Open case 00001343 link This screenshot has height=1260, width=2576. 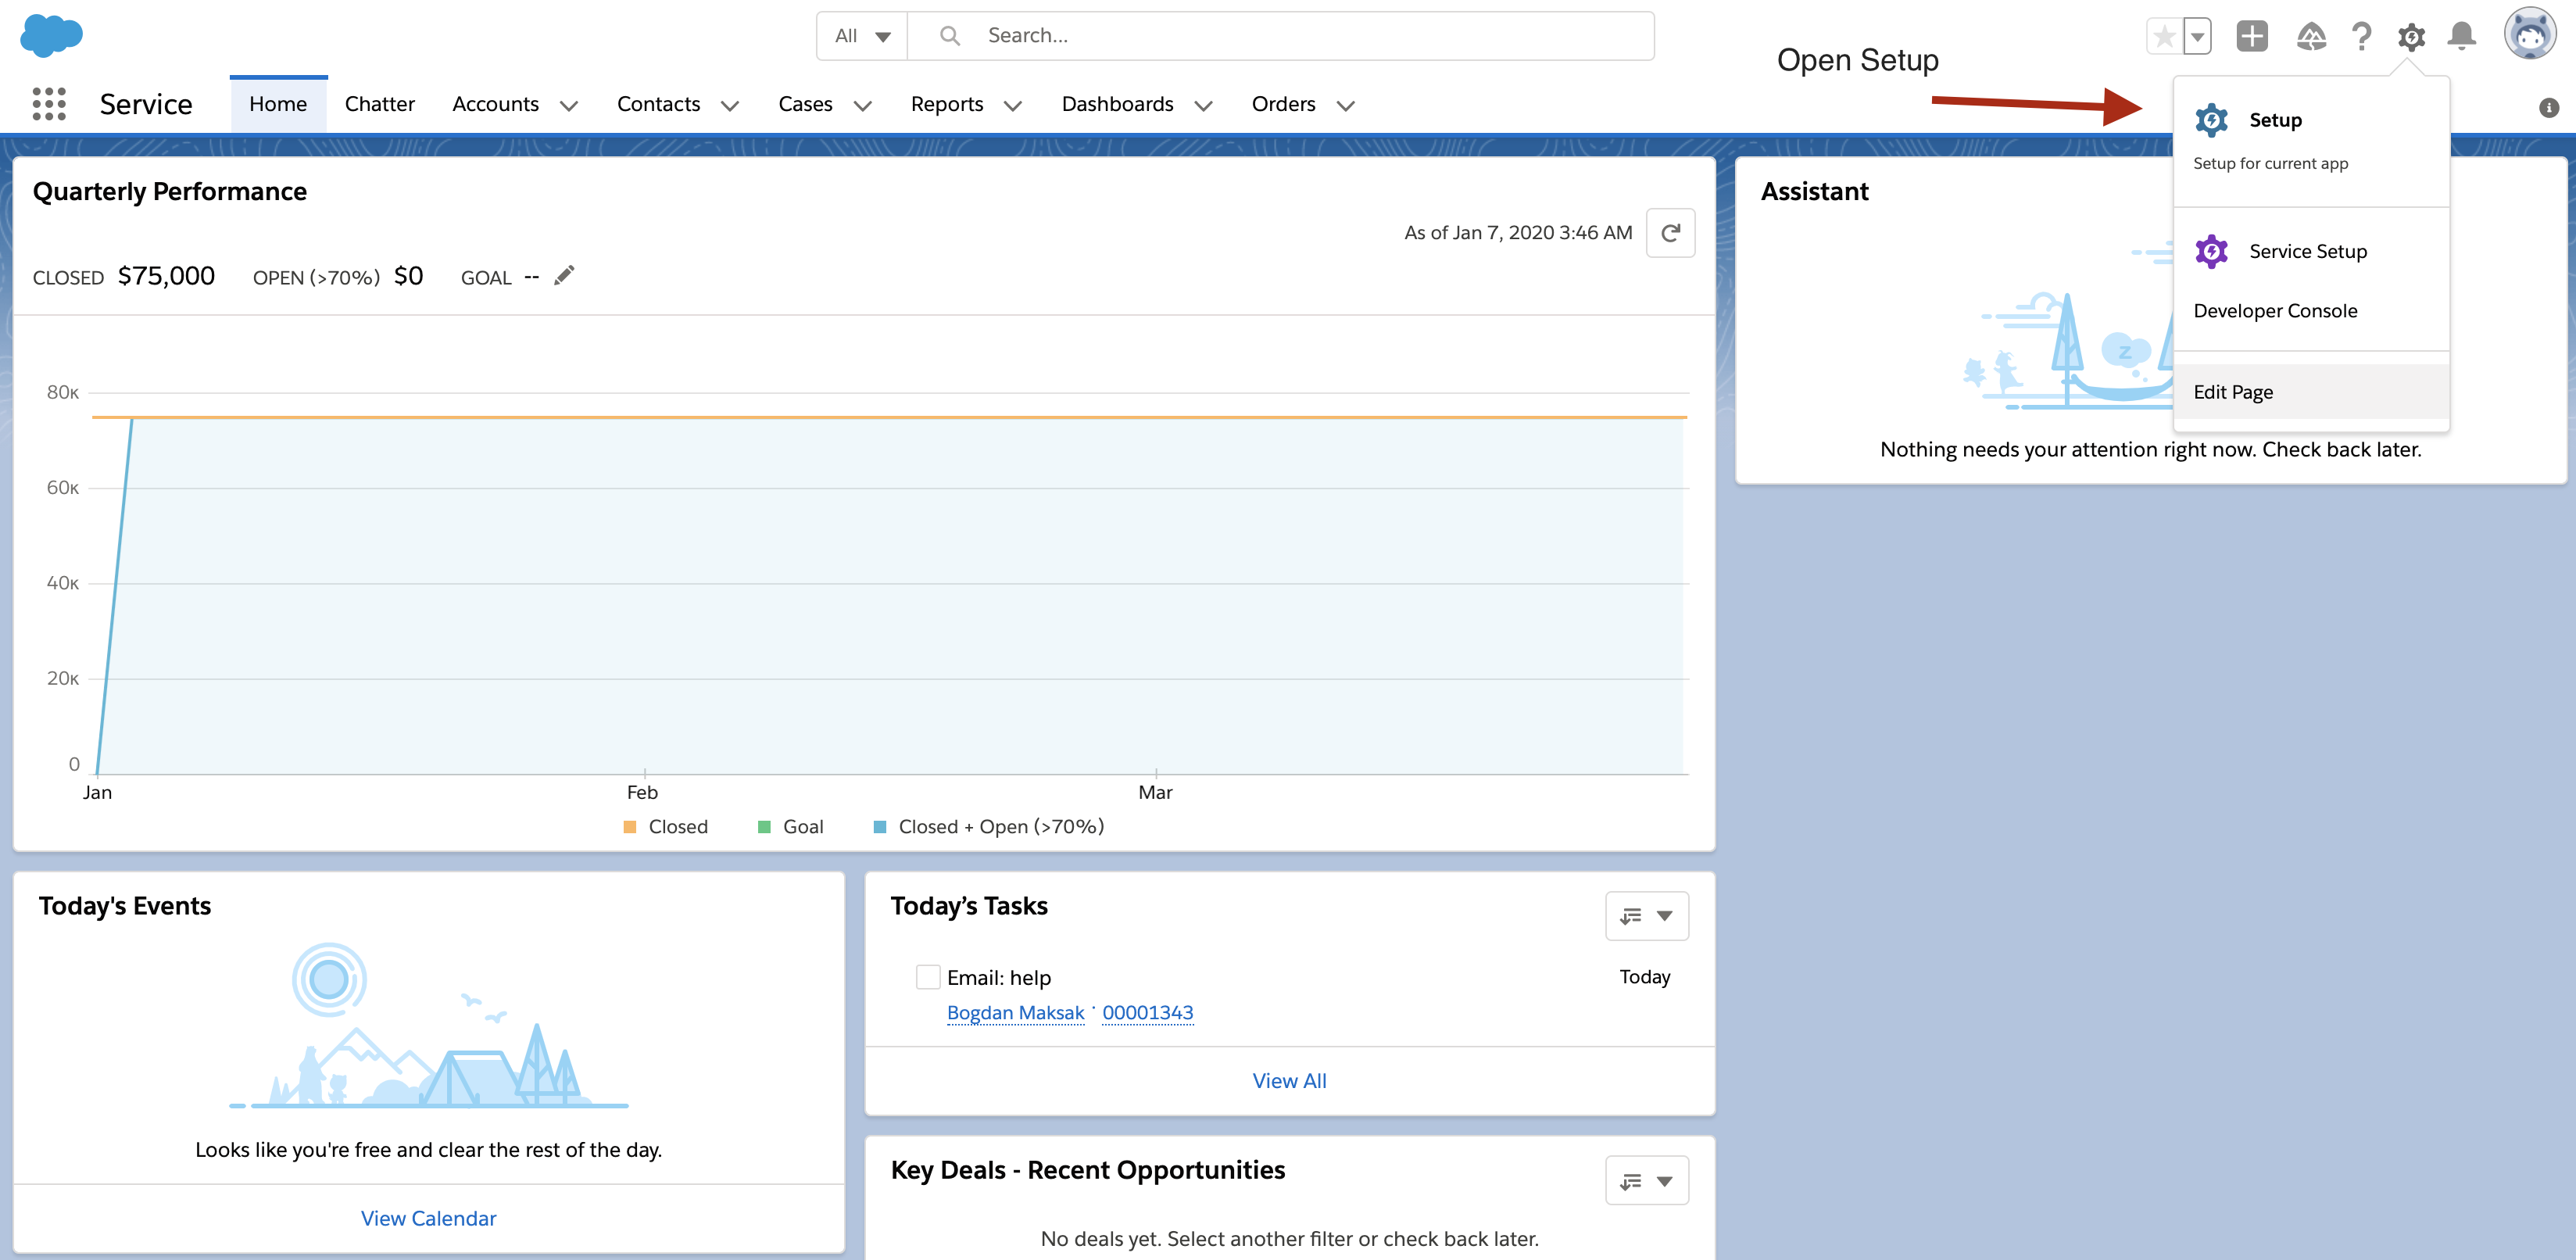[x=1147, y=1013]
